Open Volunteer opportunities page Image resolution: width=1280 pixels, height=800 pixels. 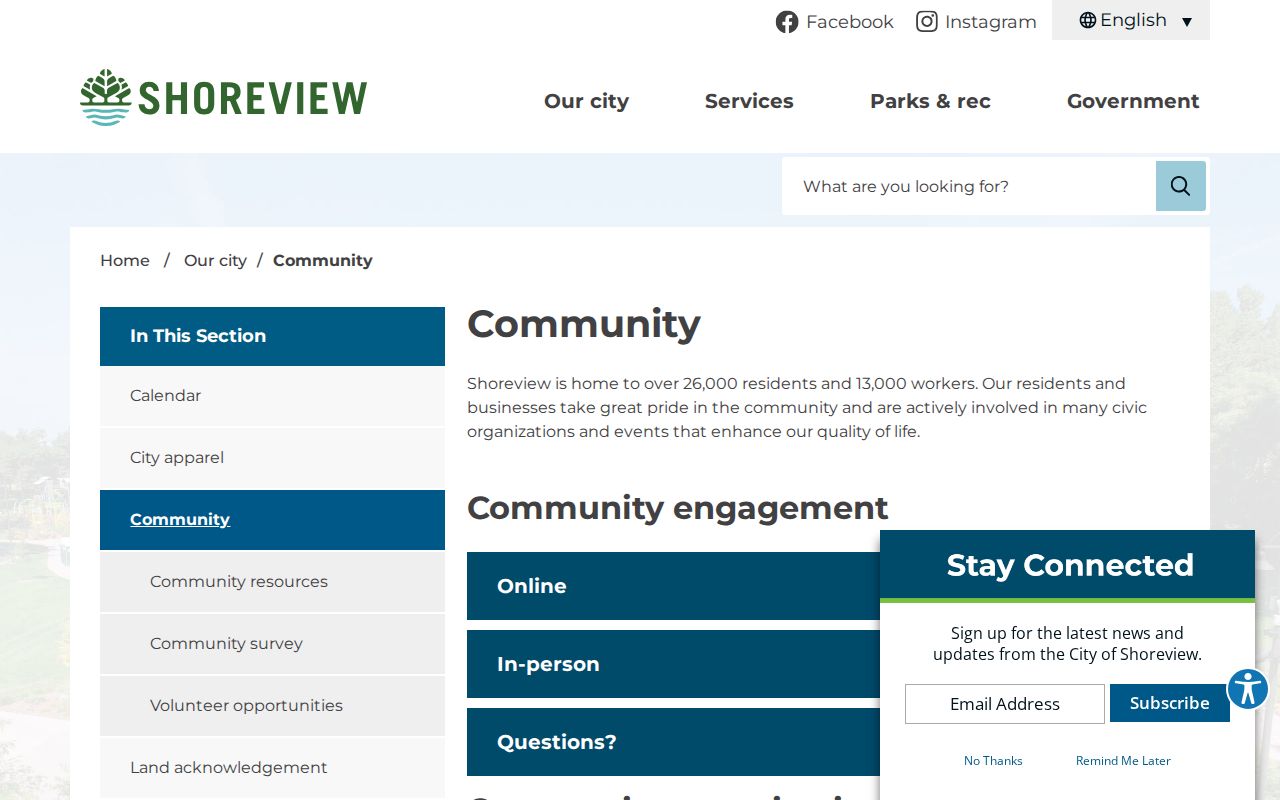point(272,706)
